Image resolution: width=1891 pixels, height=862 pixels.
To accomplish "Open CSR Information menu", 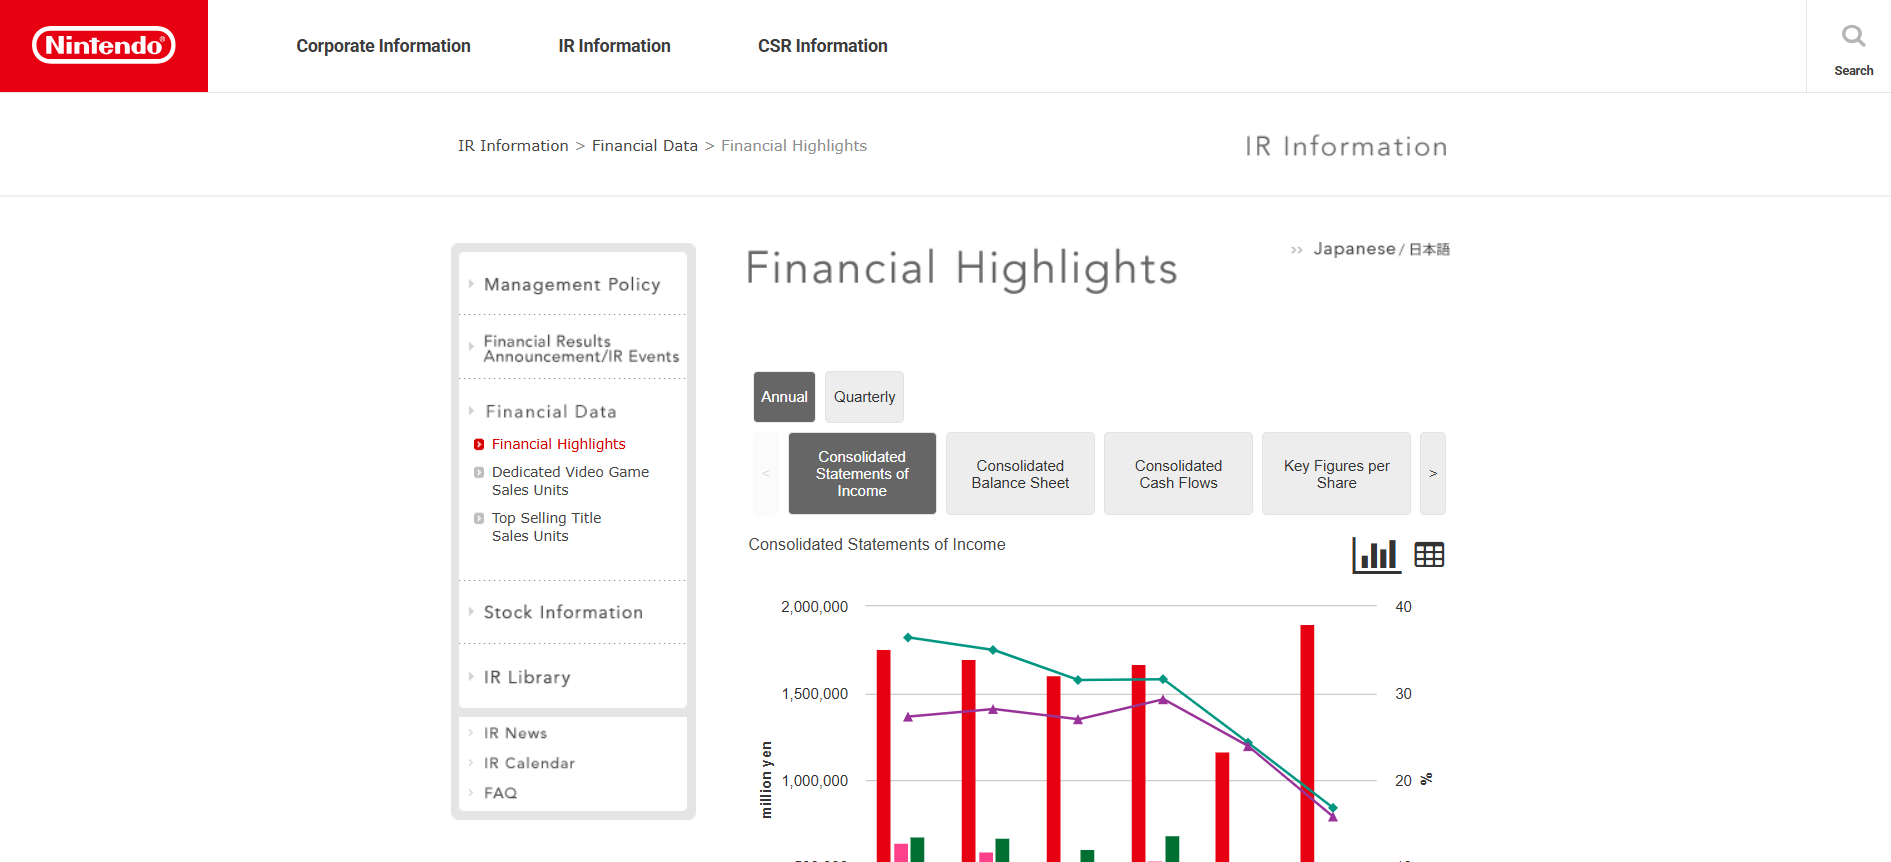I will [822, 46].
